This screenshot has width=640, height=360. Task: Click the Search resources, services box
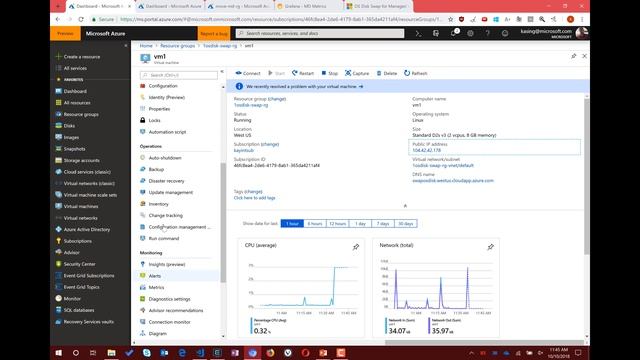pos(320,33)
